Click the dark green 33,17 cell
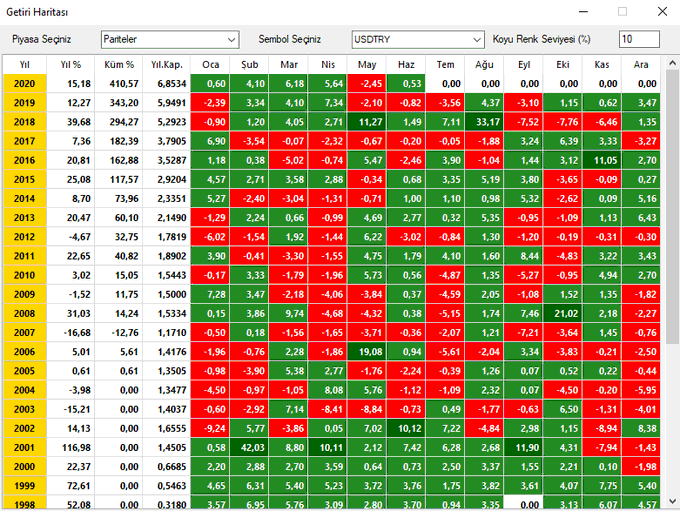Screen dimensions: 680x511 point(484,122)
